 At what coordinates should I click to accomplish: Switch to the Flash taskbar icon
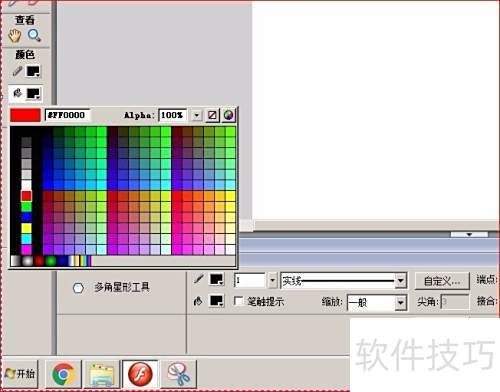pos(140,374)
